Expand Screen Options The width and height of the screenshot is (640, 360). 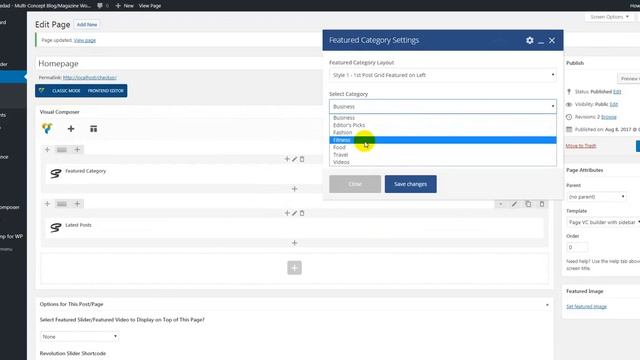[x=609, y=17]
